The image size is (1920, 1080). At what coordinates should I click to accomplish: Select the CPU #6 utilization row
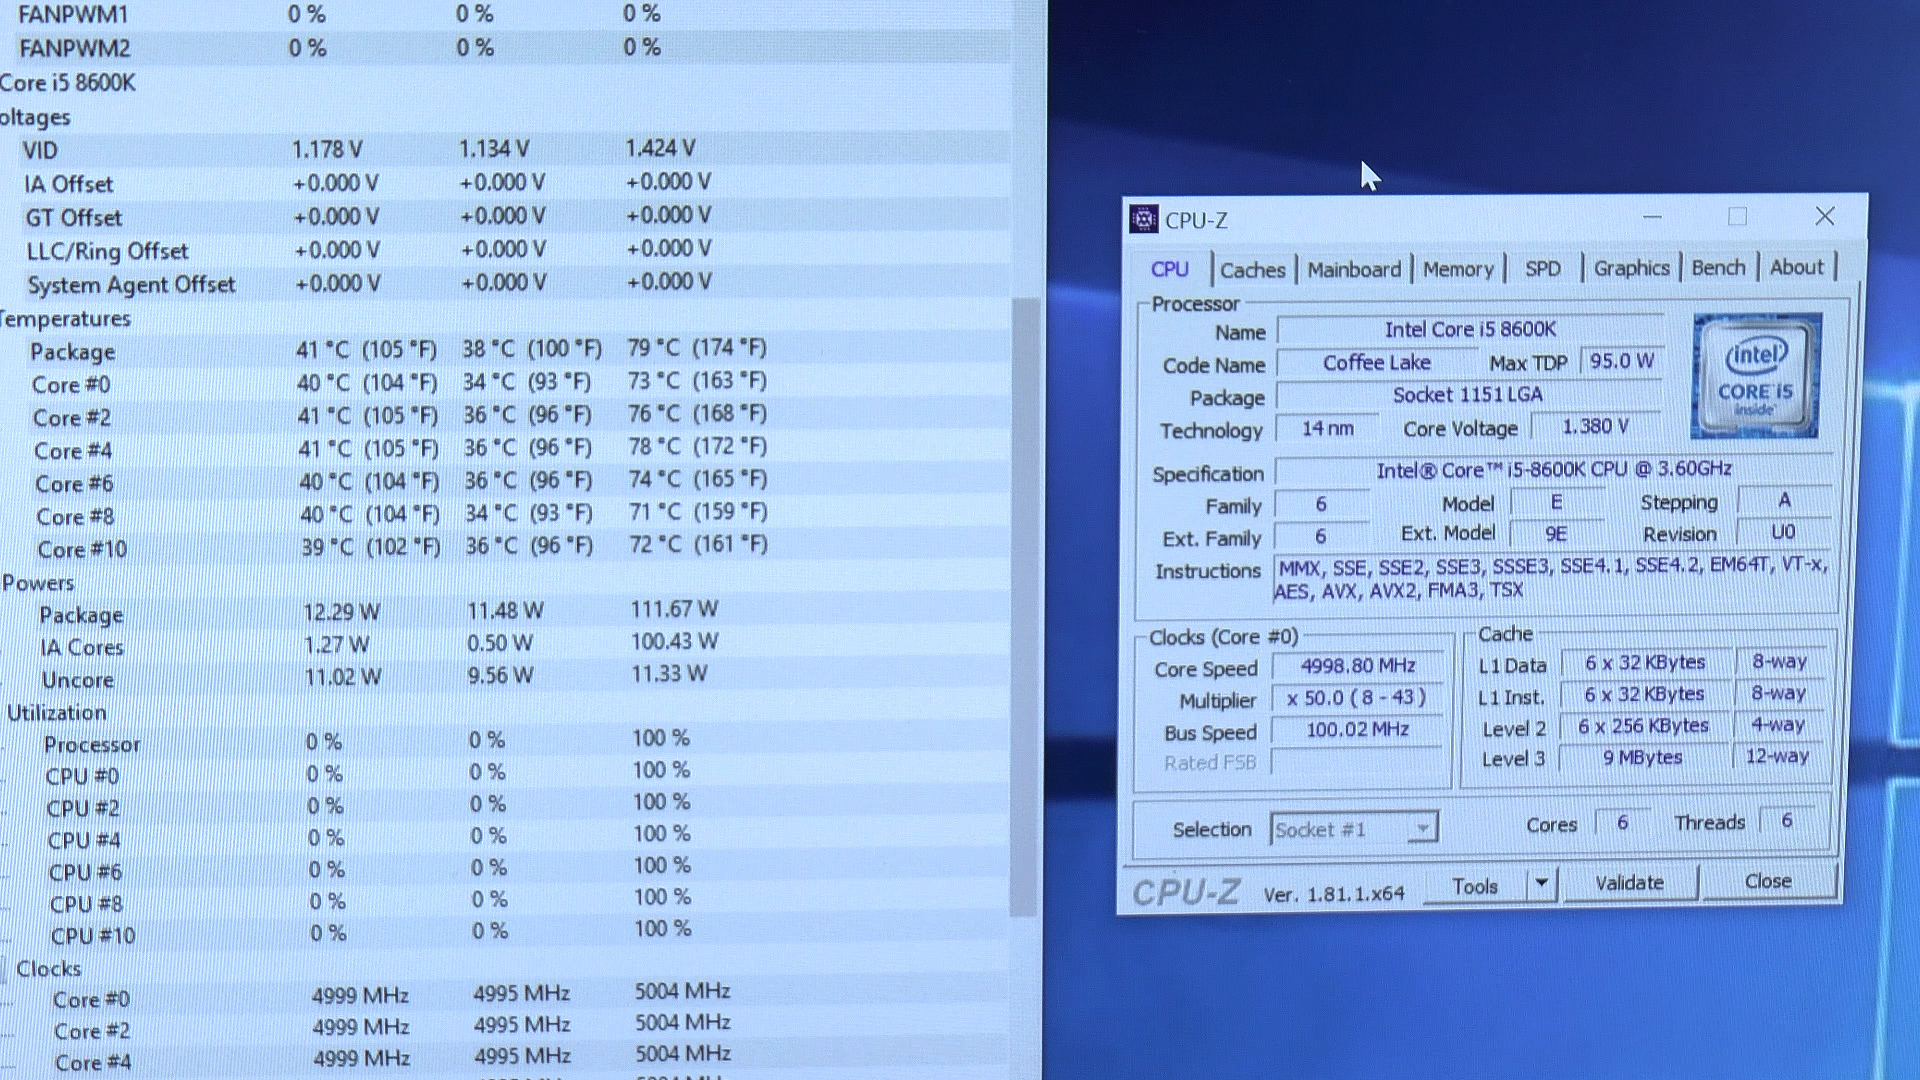(505, 870)
